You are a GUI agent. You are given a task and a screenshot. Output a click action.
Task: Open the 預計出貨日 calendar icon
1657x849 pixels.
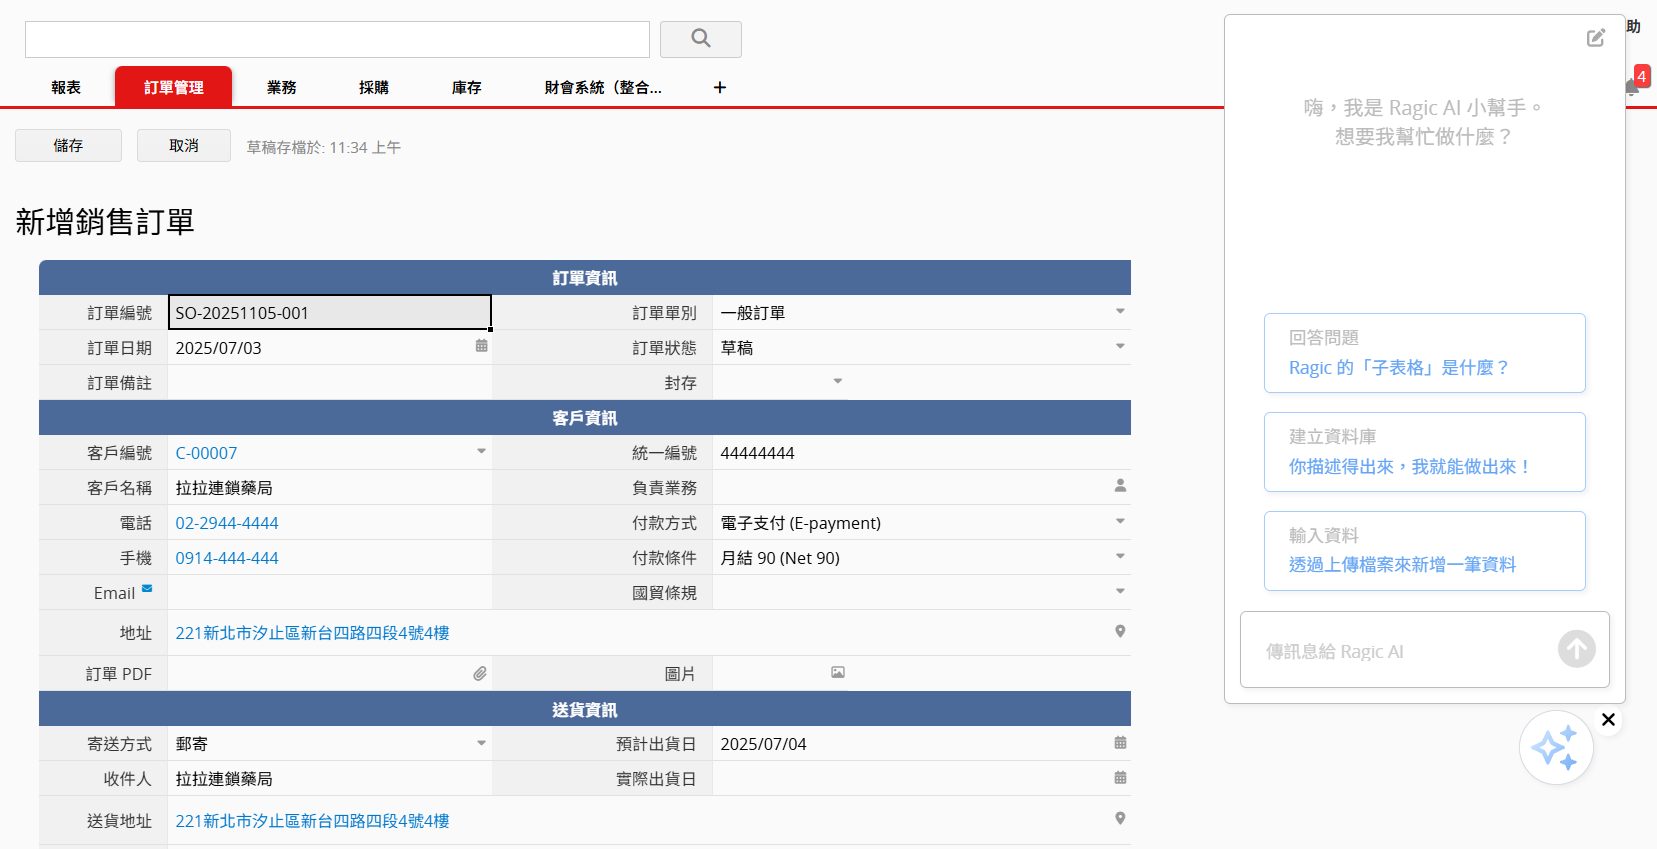(1120, 743)
